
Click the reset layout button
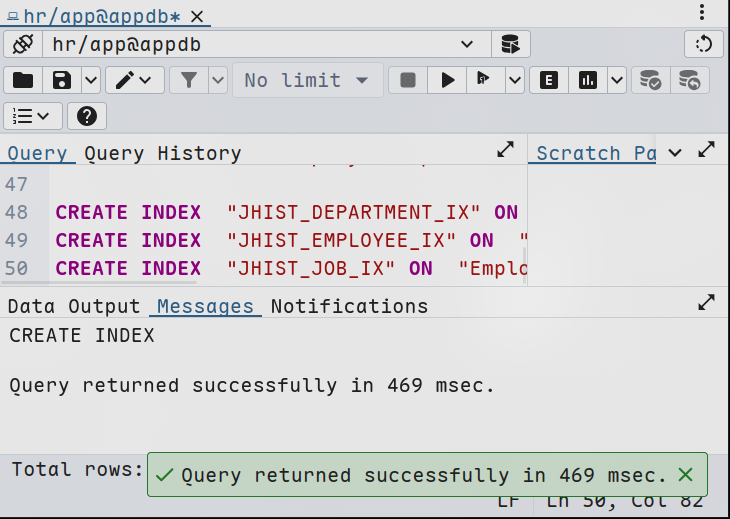703,44
